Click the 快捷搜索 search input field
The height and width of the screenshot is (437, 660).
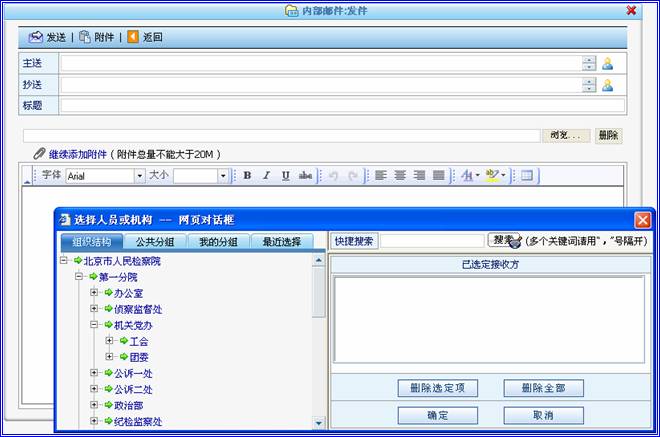point(432,241)
